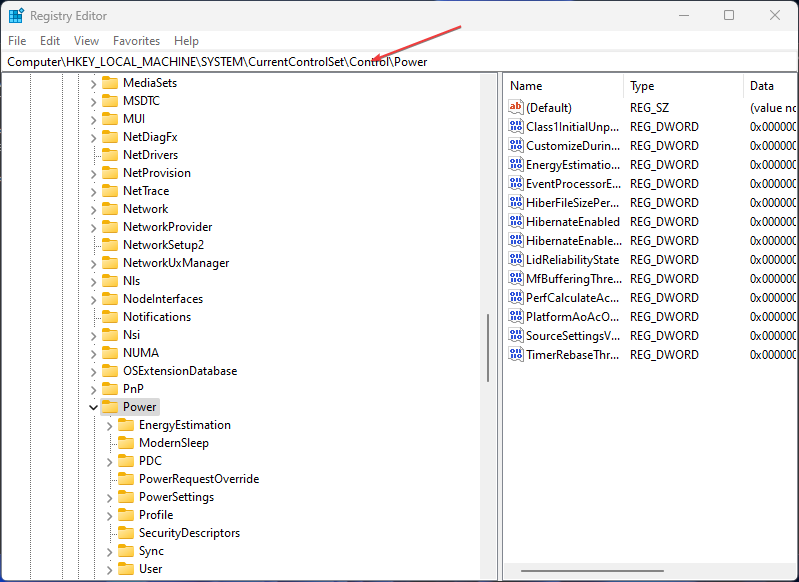
Task: Expand the NUMA key
Action: point(93,353)
